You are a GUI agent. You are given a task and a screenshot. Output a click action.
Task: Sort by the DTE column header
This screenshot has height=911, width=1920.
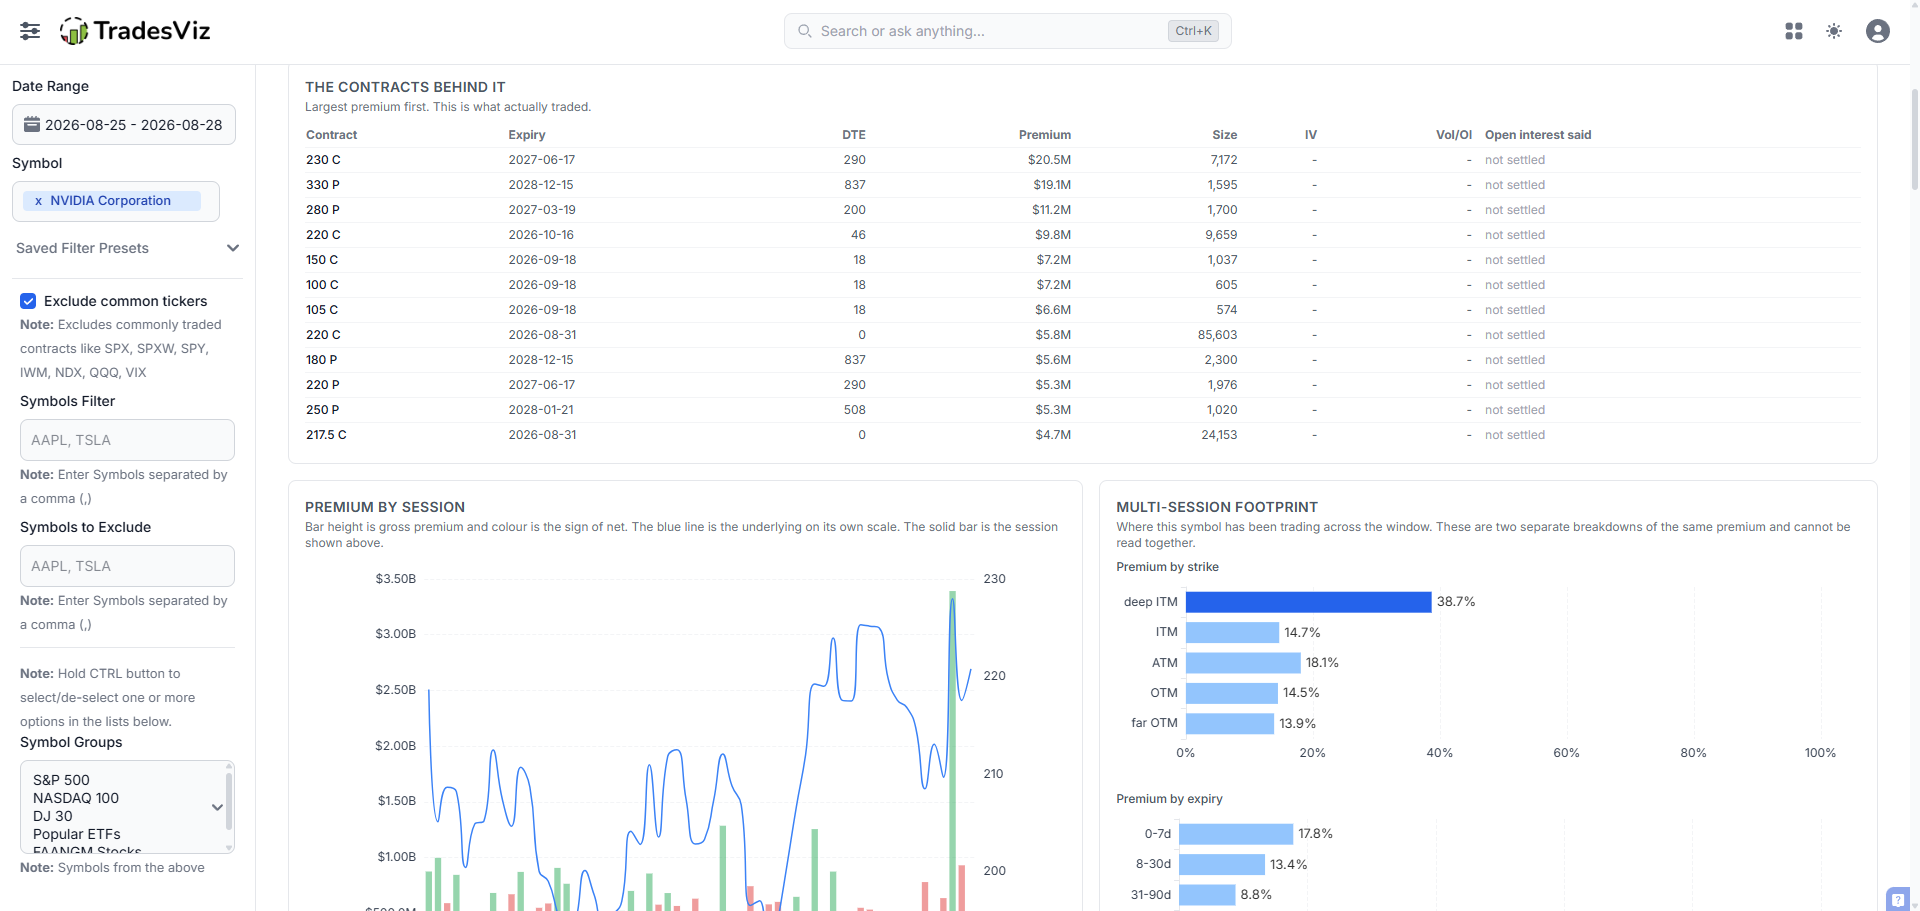point(854,135)
